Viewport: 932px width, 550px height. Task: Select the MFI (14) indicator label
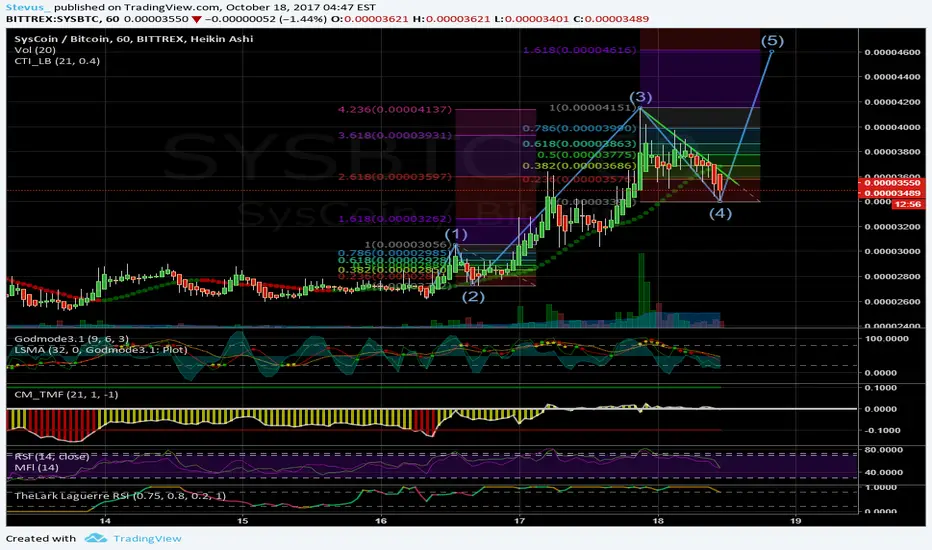click(37, 467)
